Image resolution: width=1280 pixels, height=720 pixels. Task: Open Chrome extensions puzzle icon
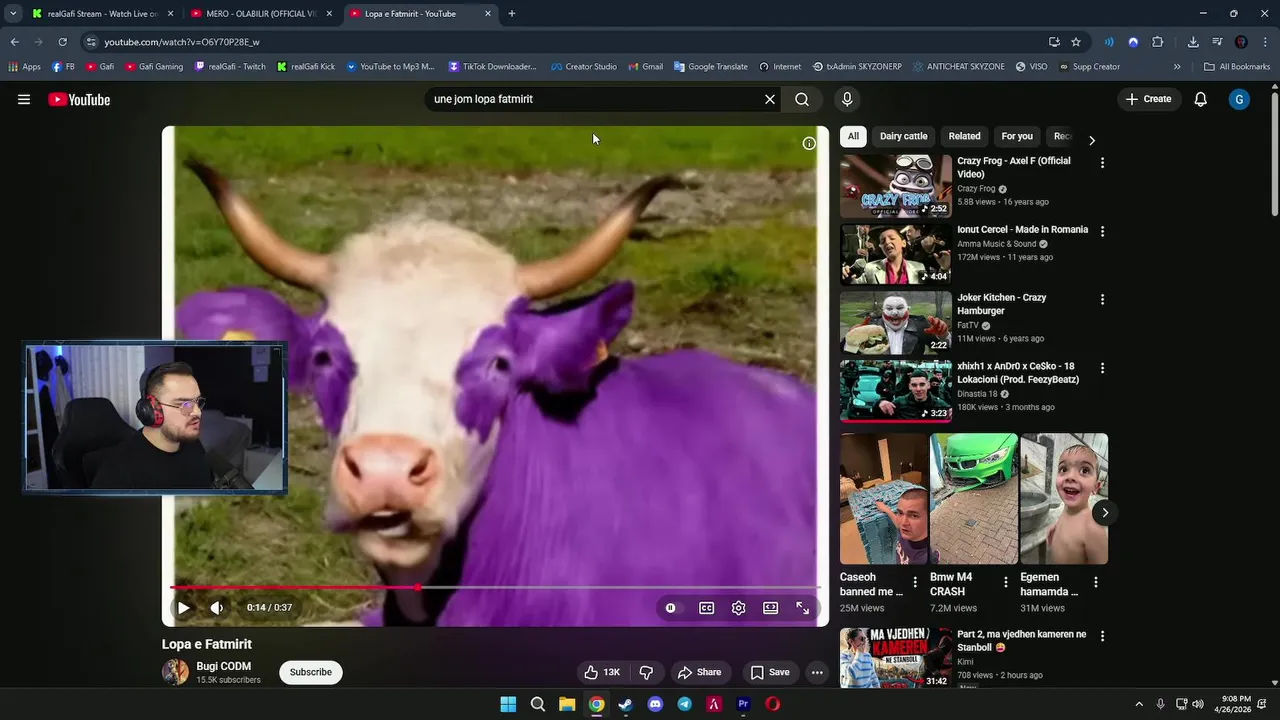tap(1158, 42)
